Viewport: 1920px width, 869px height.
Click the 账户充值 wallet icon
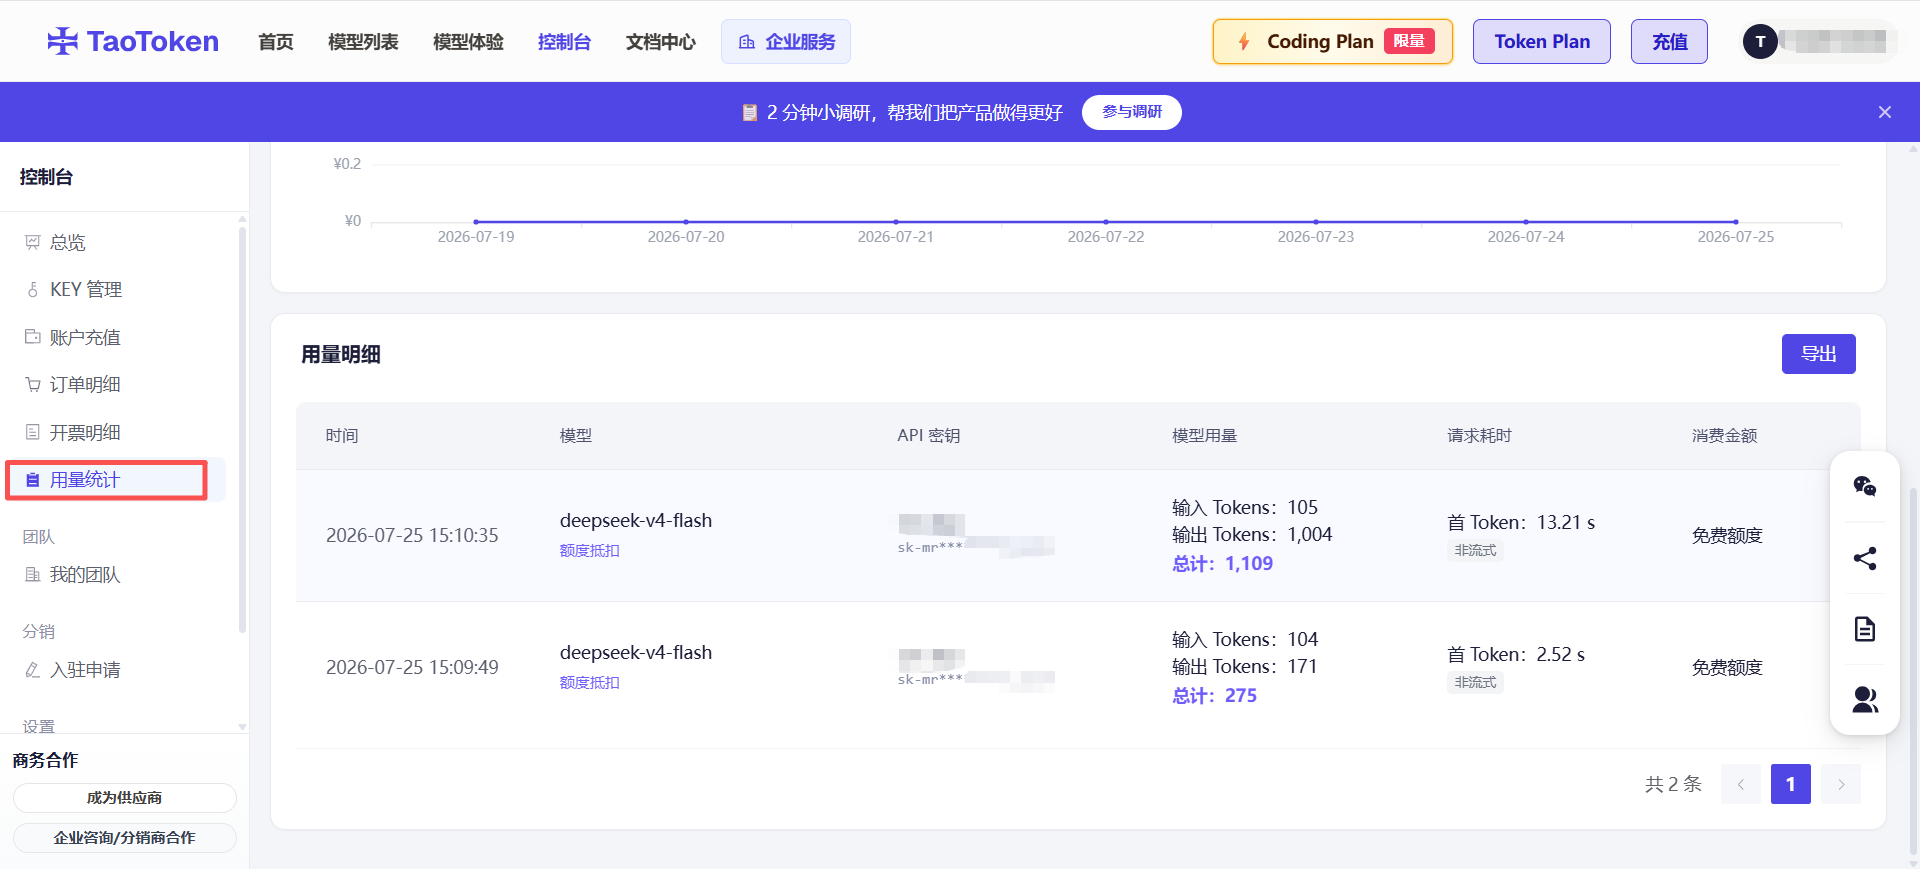pos(32,337)
